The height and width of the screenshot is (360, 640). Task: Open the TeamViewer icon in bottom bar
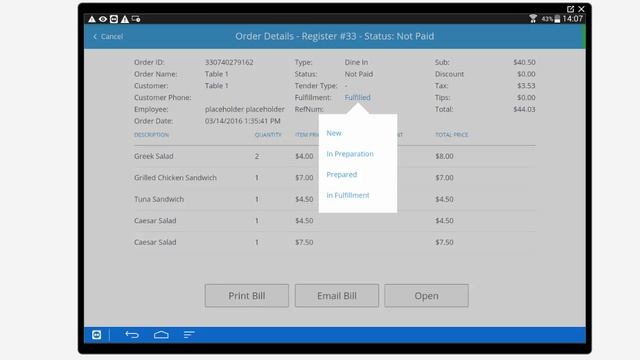click(x=96, y=335)
